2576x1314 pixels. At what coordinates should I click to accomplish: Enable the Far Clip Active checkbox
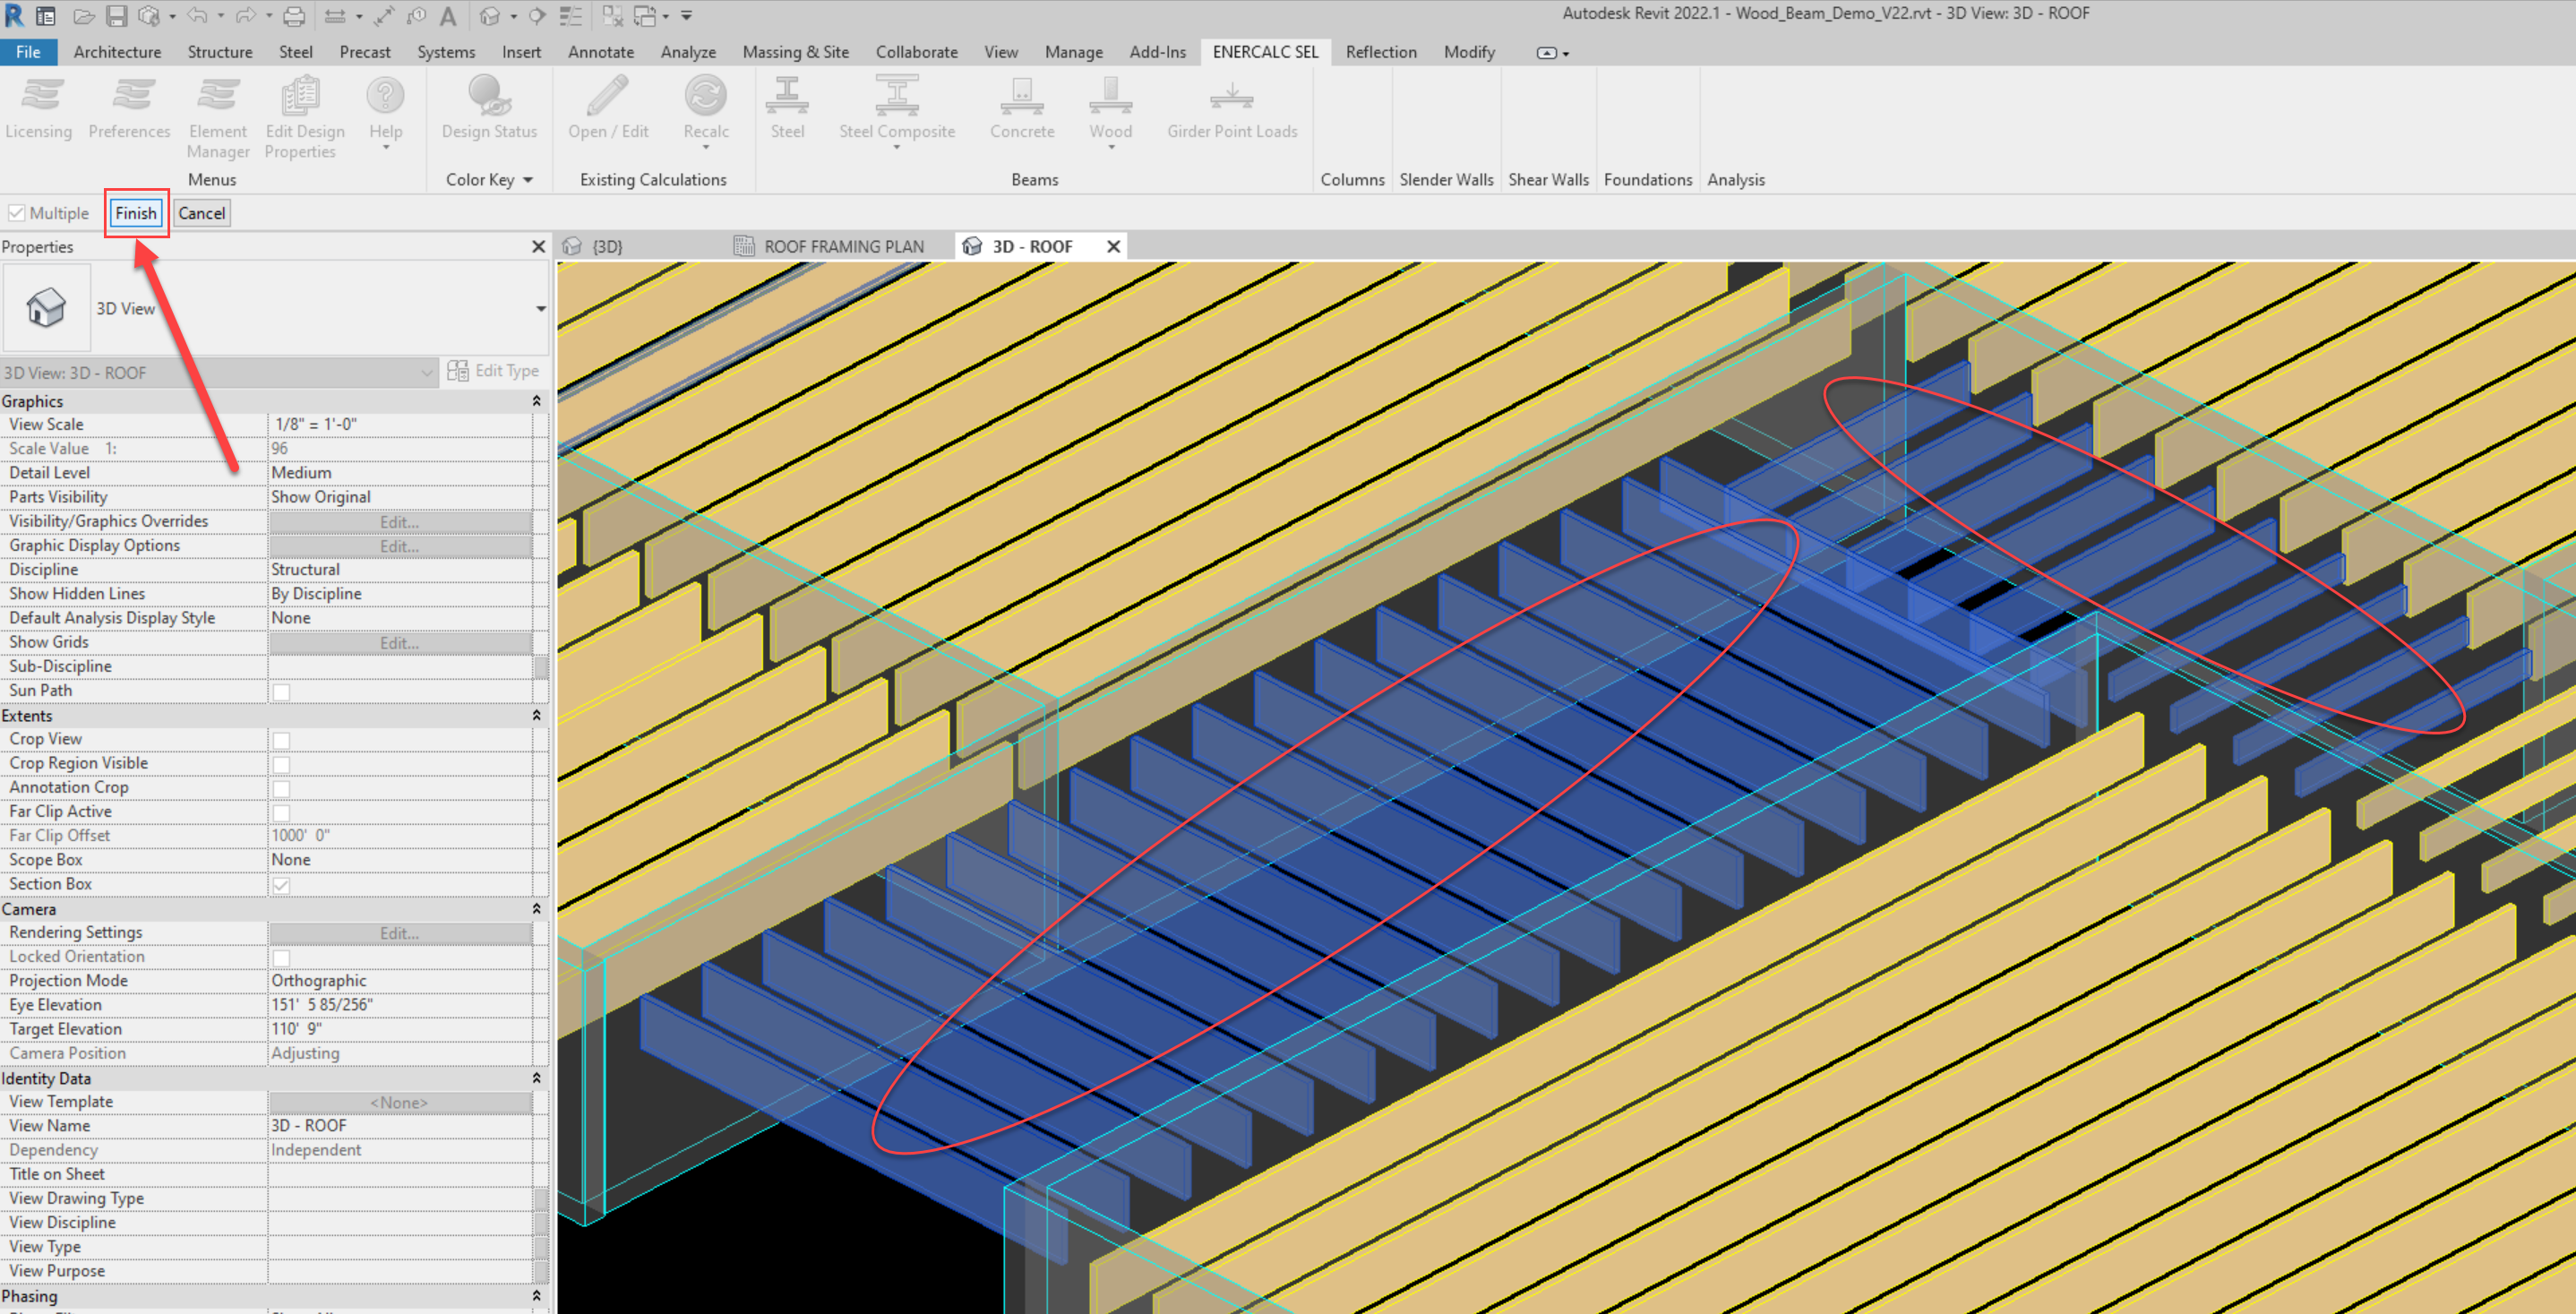click(x=282, y=812)
